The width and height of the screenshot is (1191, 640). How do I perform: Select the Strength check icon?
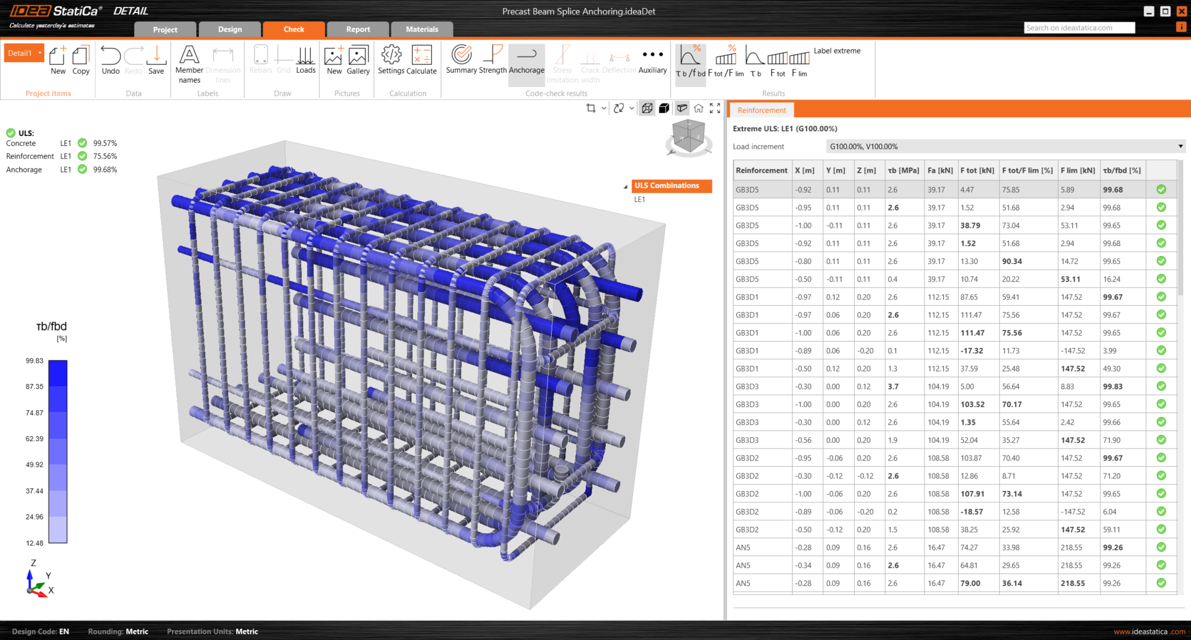493,59
